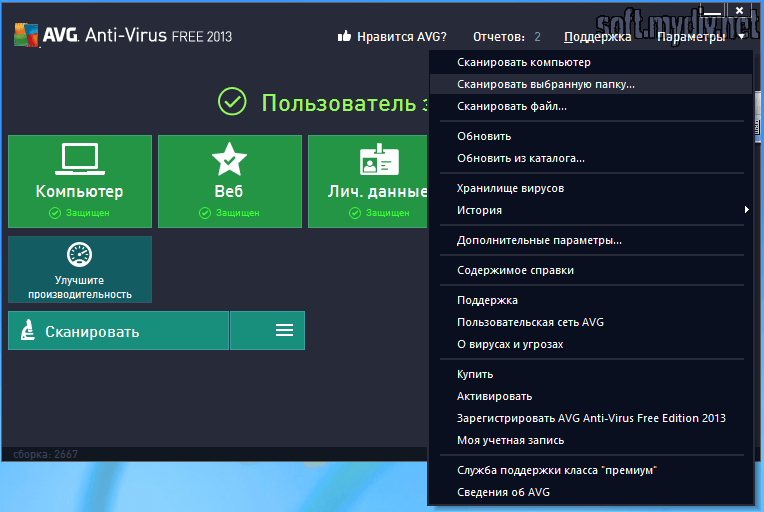Image resolution: width=764 pixels, height=512 pixels.
Task: Select Зарегистрировать AVG Anti-Virus Free Edition 2013
Action: (591, 418)
